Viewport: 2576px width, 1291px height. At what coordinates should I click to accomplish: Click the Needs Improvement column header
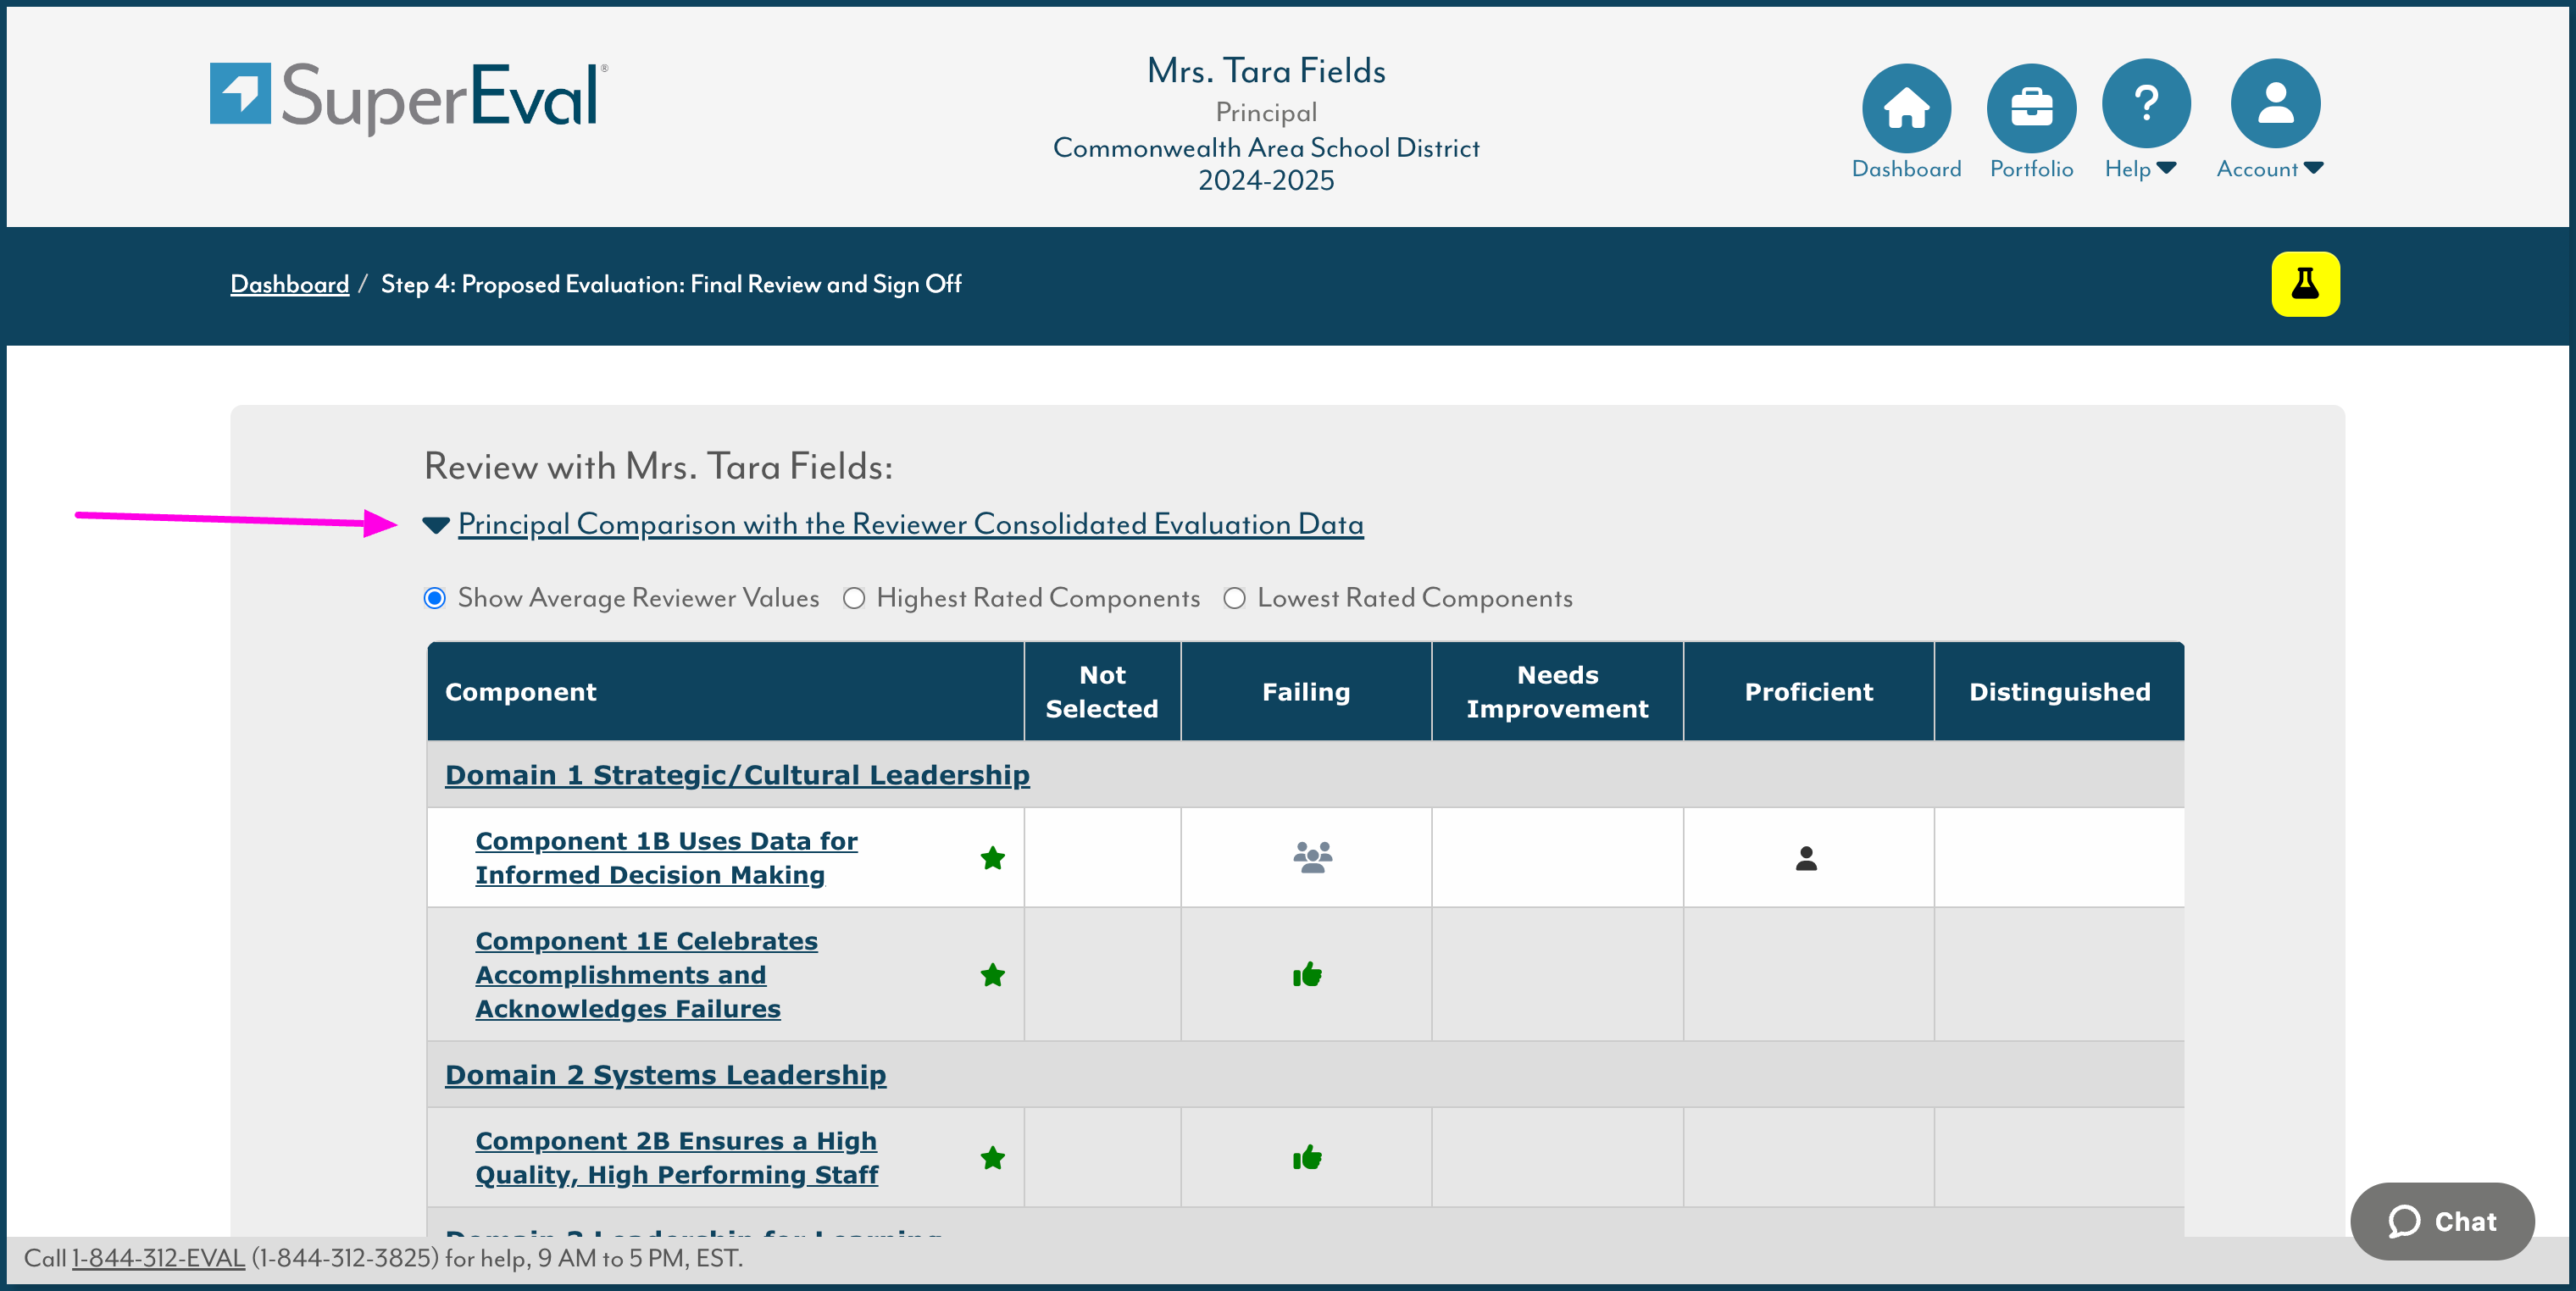(x=1557, y=692)
